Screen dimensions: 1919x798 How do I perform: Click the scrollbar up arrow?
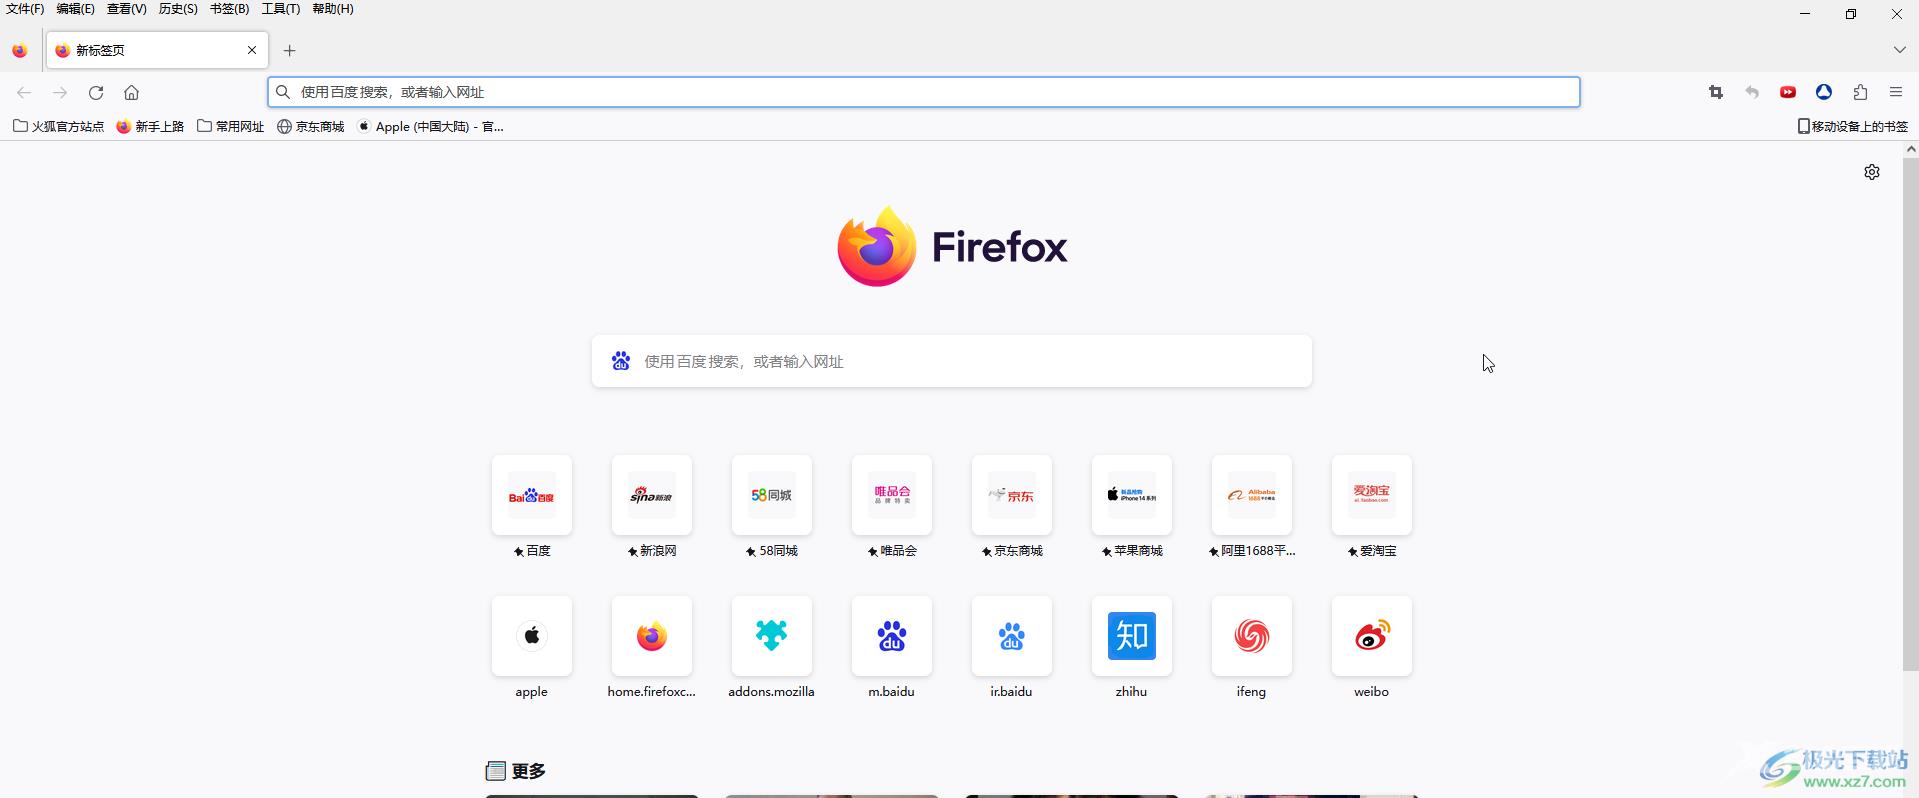(x=1910, y=149)
